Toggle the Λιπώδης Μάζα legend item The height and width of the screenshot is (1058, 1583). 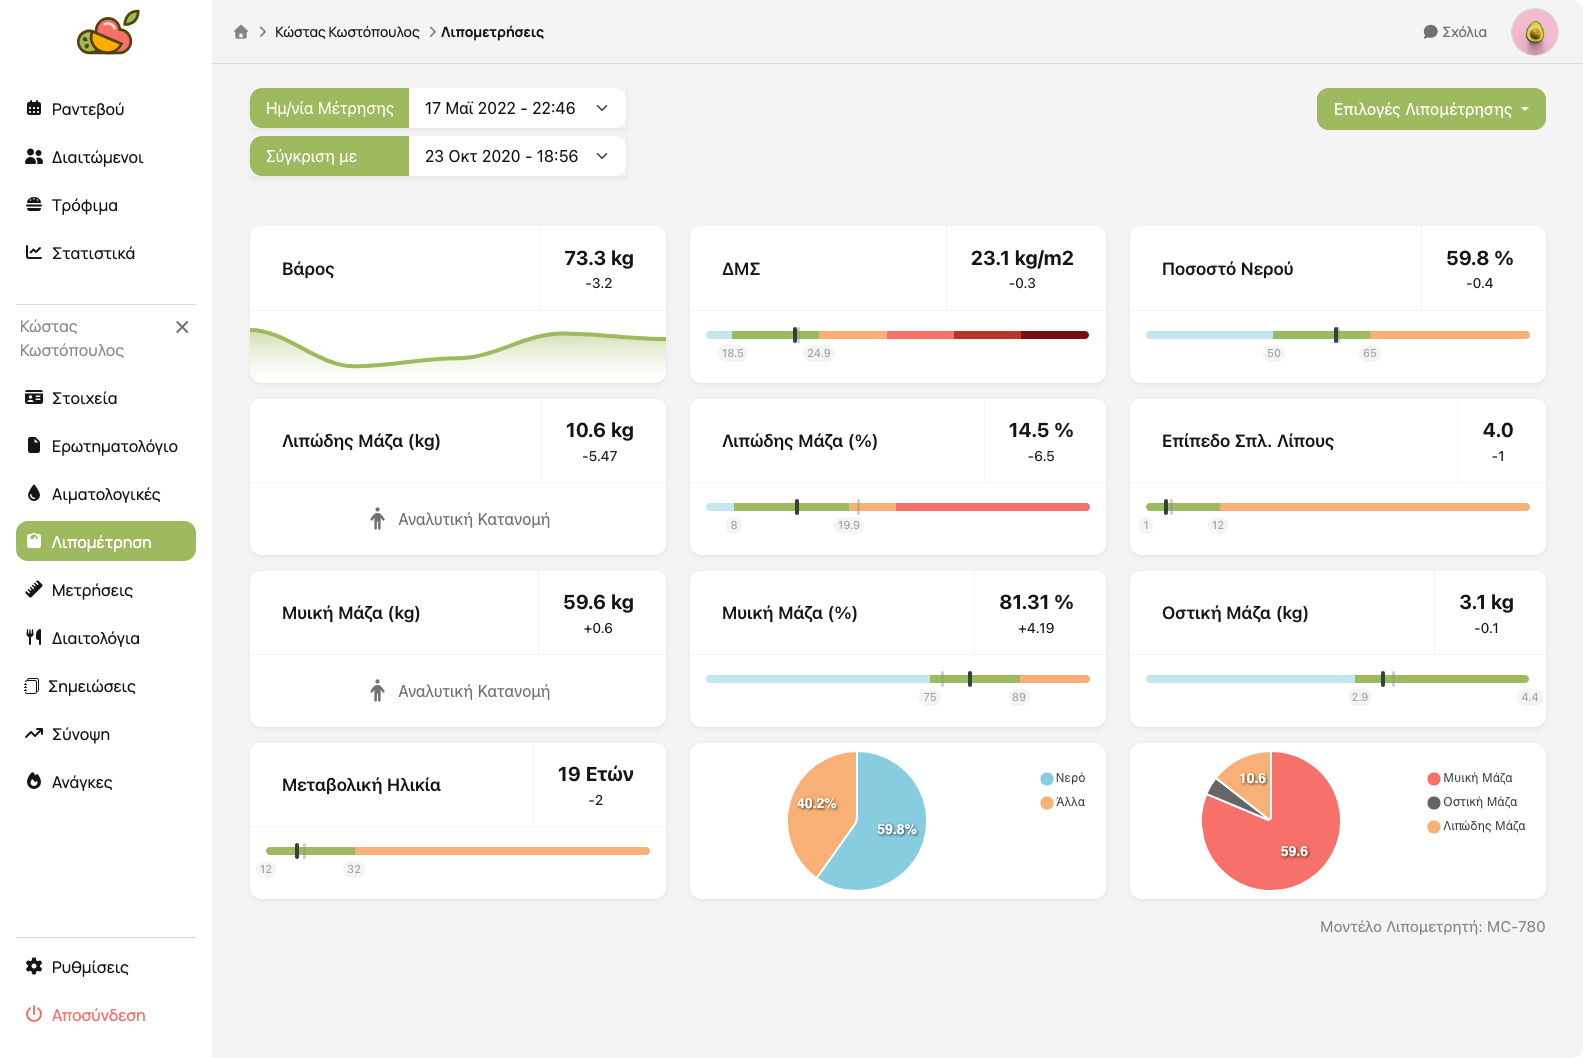click(1477, 826)
